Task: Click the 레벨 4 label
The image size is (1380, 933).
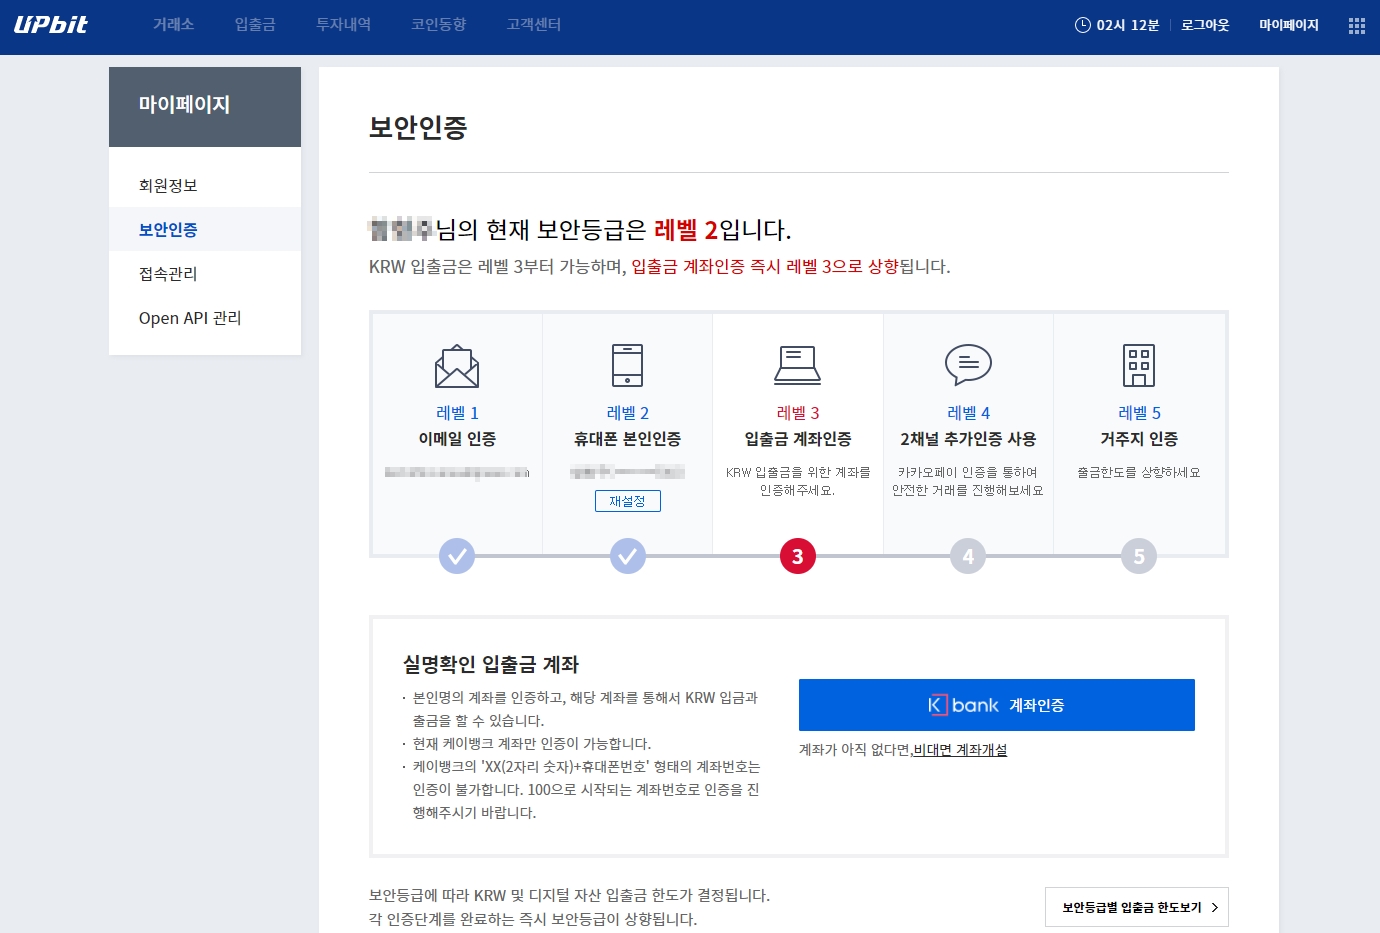Action: coord(968,413)
